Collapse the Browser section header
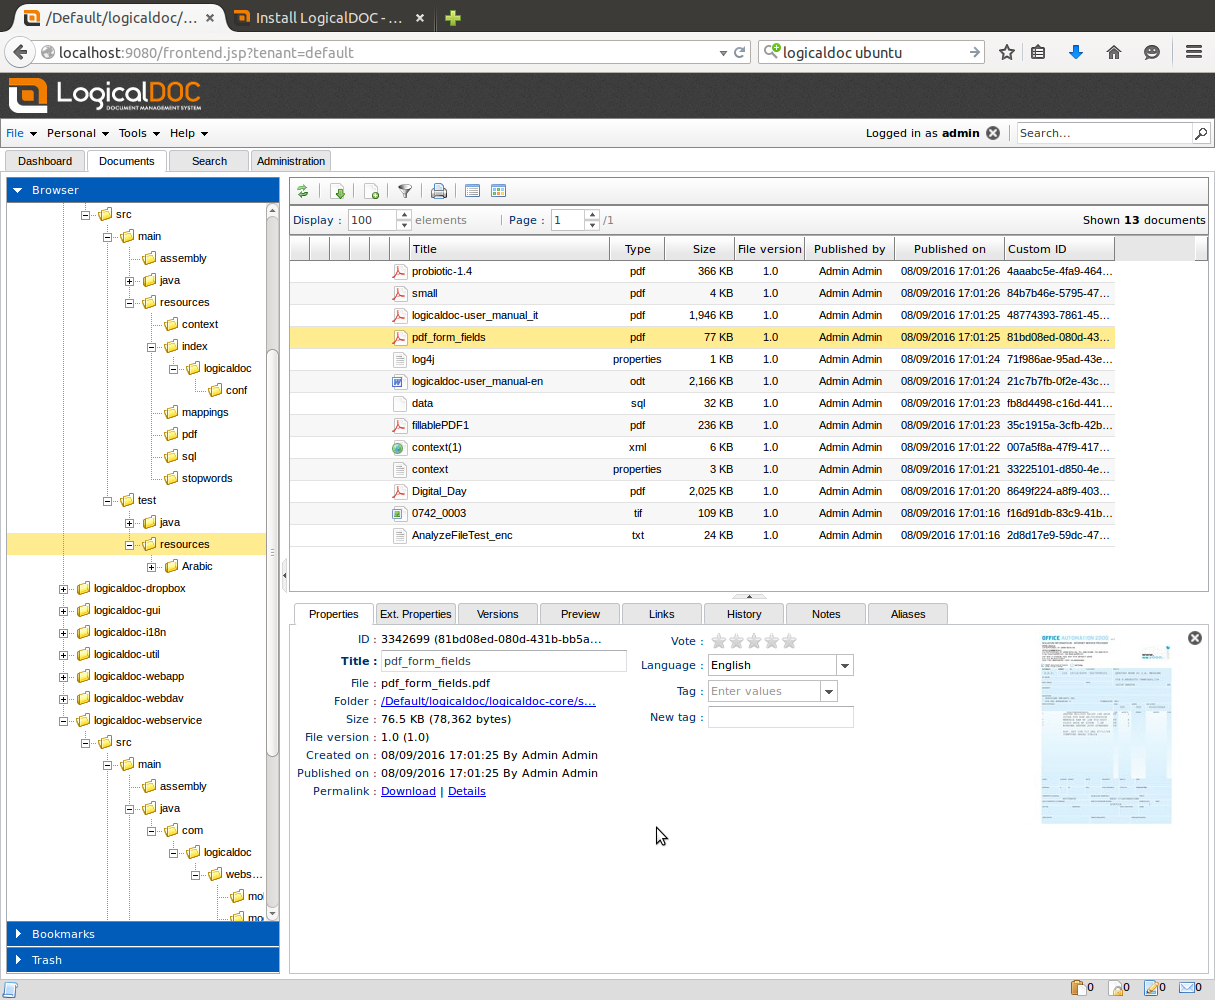1215x1000 pixels. click(143, 190)
